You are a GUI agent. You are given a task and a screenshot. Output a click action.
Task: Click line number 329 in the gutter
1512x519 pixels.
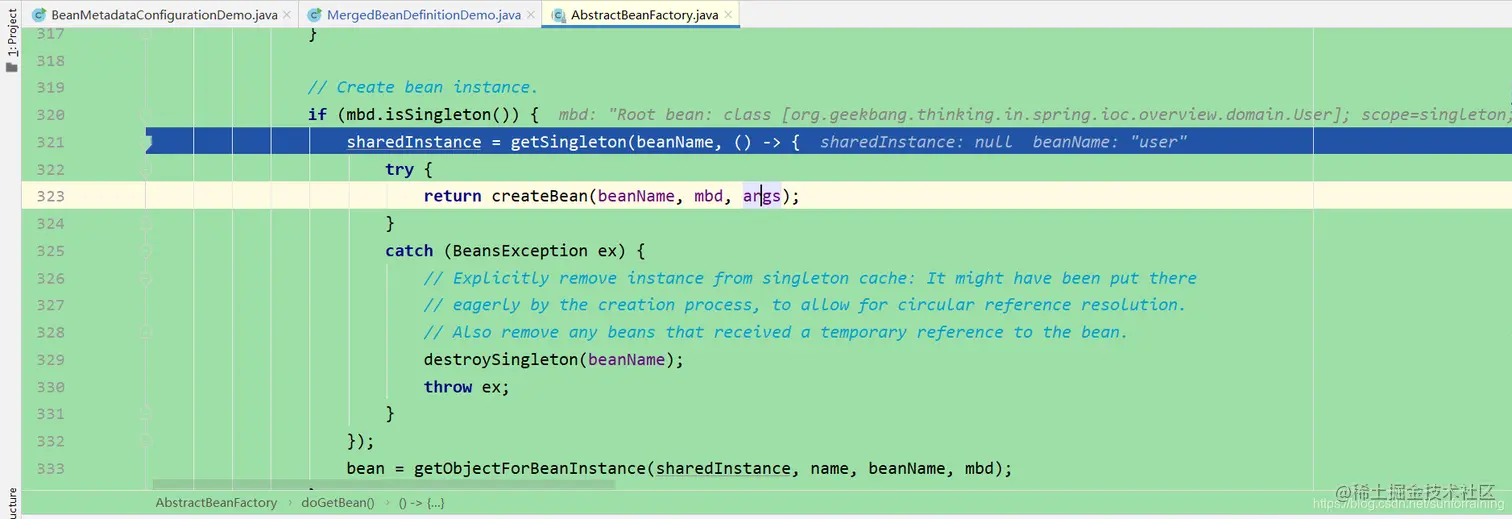tap(50, 359)
